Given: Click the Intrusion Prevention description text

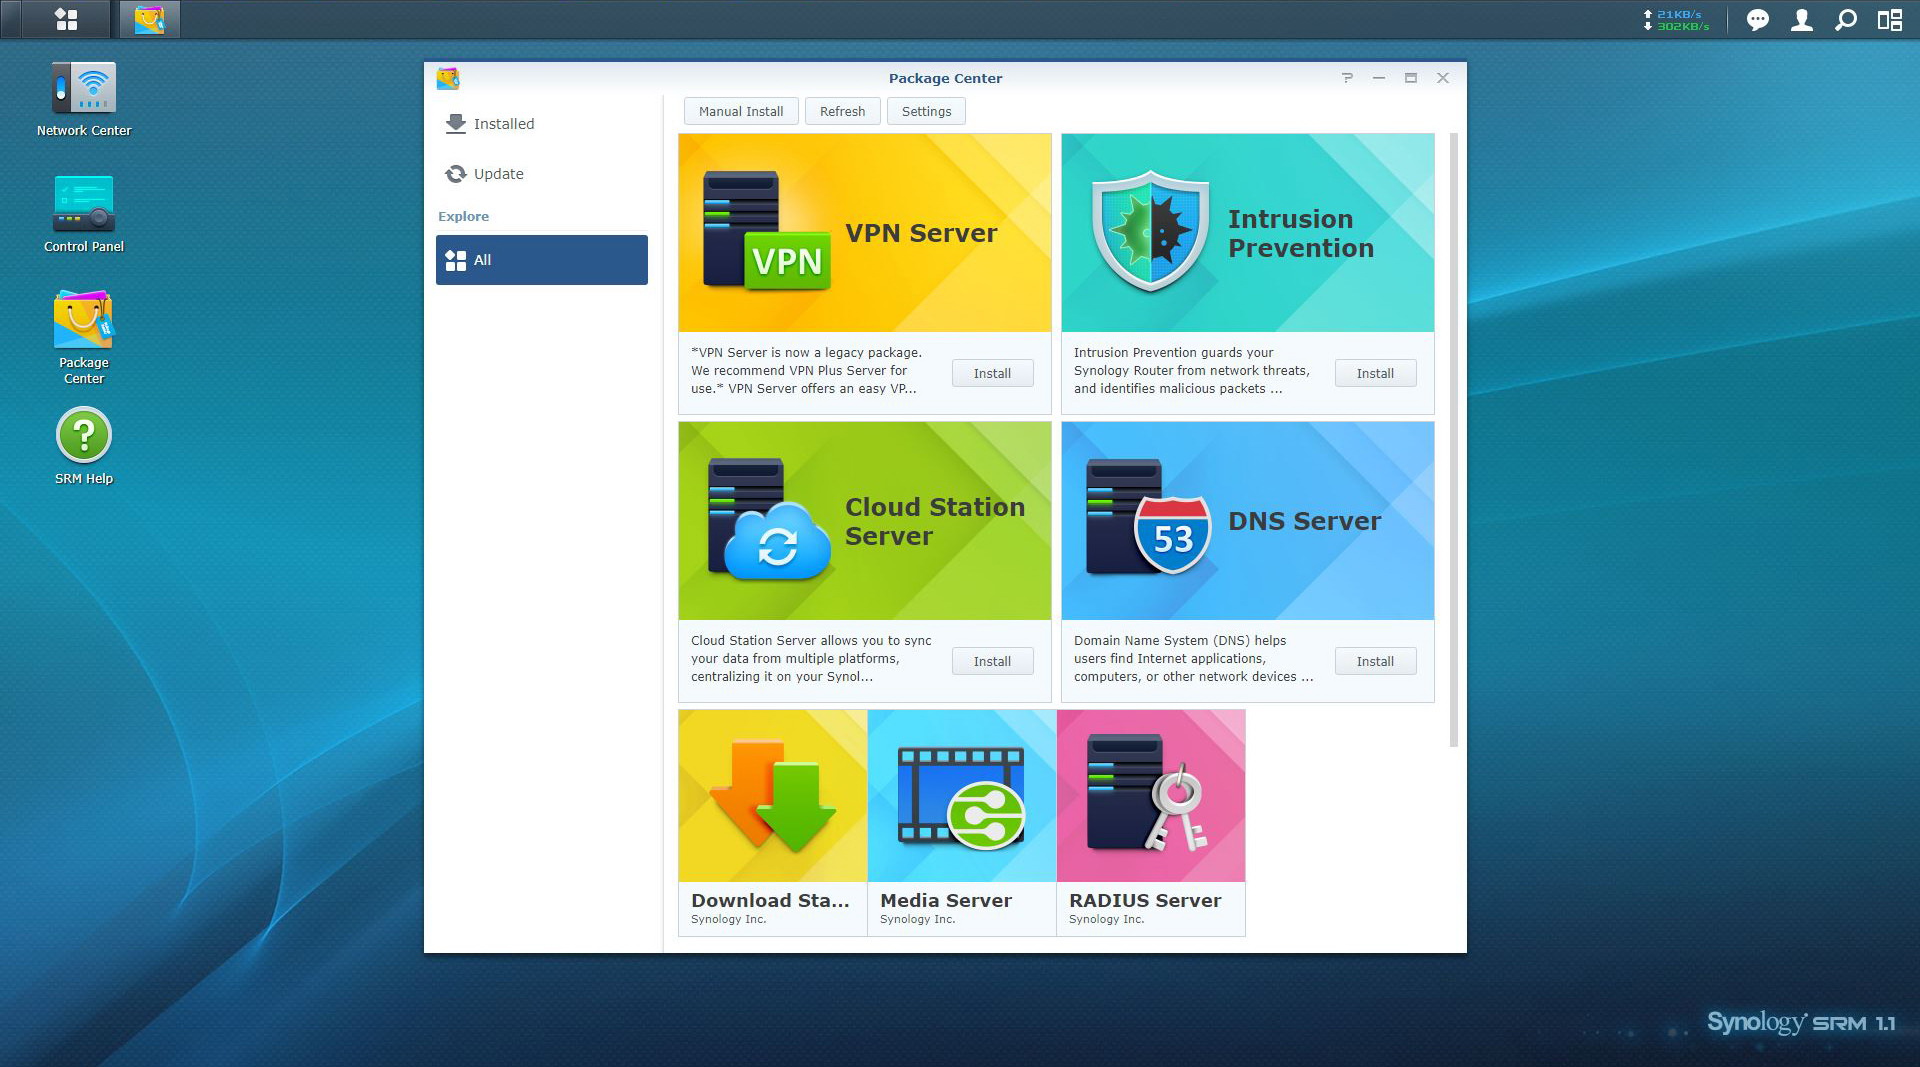Looking at the screenshot, I should [x=1192, y=370].
